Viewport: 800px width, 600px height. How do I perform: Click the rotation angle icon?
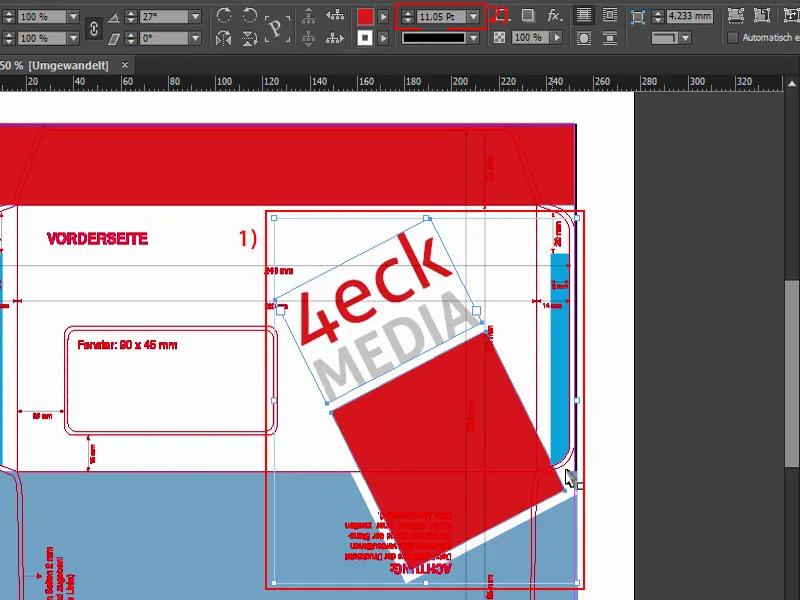tap(114, 17)
